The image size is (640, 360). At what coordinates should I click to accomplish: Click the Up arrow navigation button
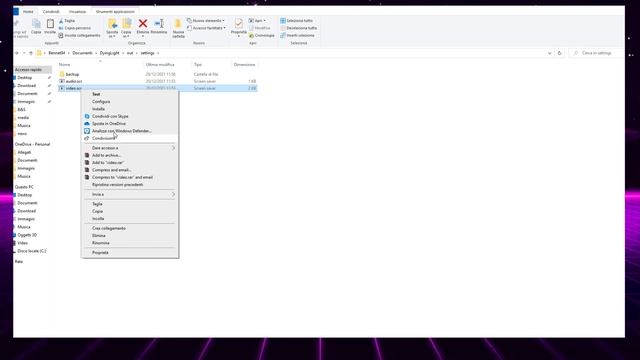(31, 53)
